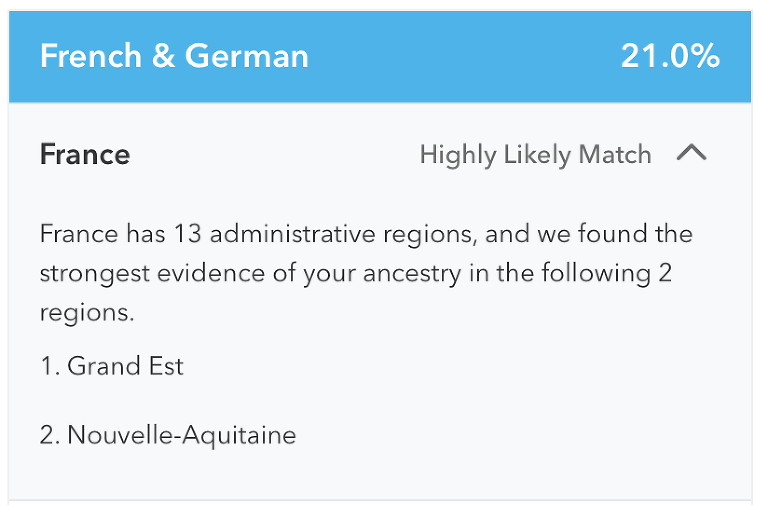Click the 21.0% ancestry percentage

tap(669, 56)
